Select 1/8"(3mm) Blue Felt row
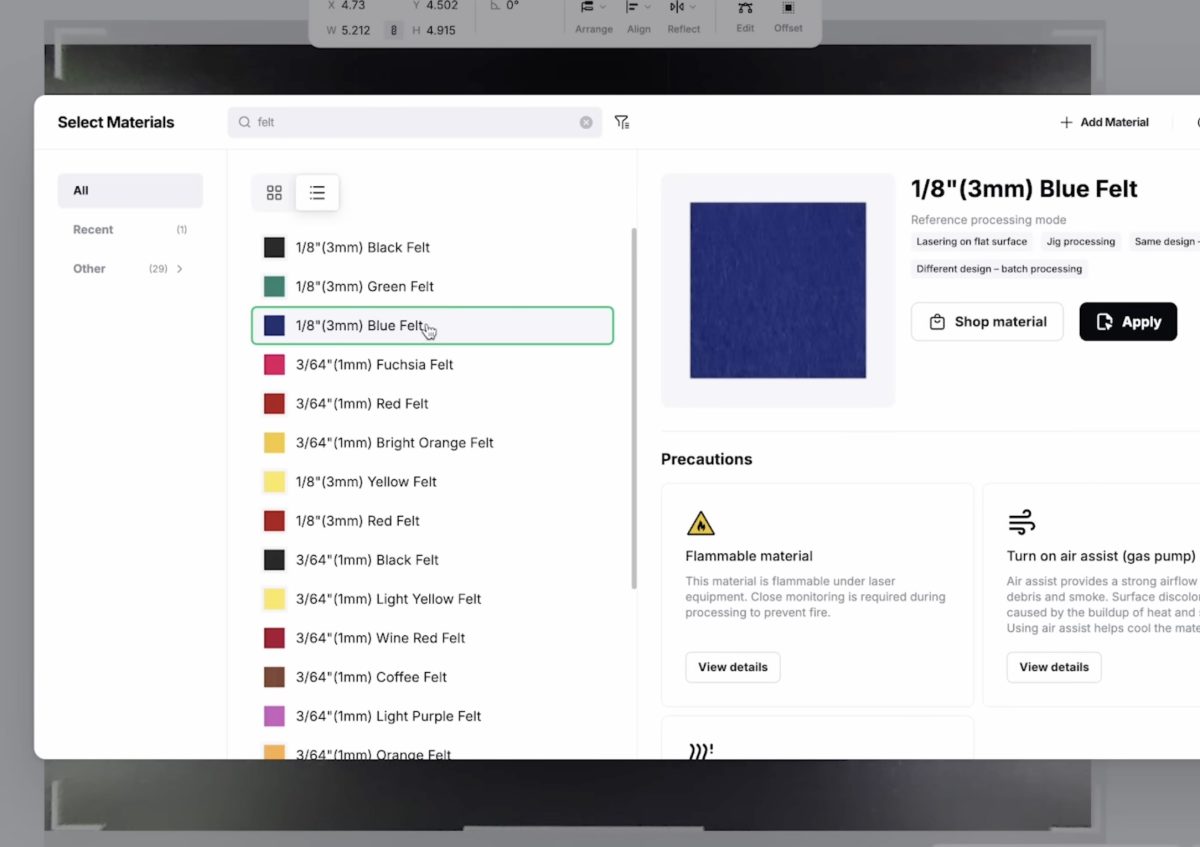The width and height of the screenshot is (1200, 847). click(x=432, y=325)
